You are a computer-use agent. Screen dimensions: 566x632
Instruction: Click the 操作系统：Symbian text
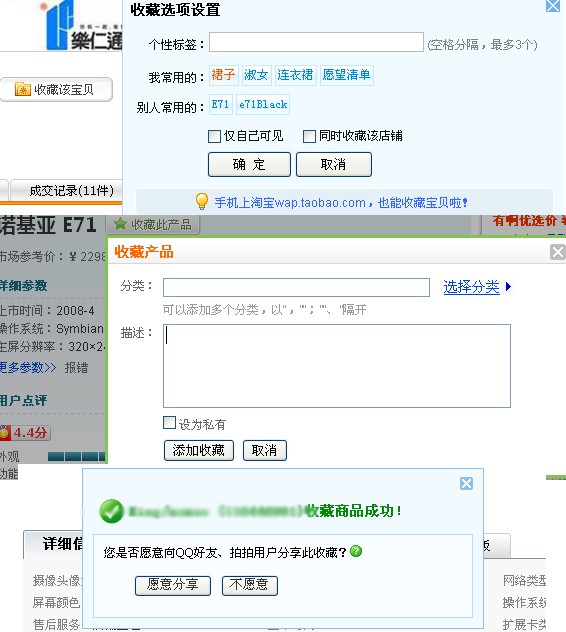tap(52, 329)
